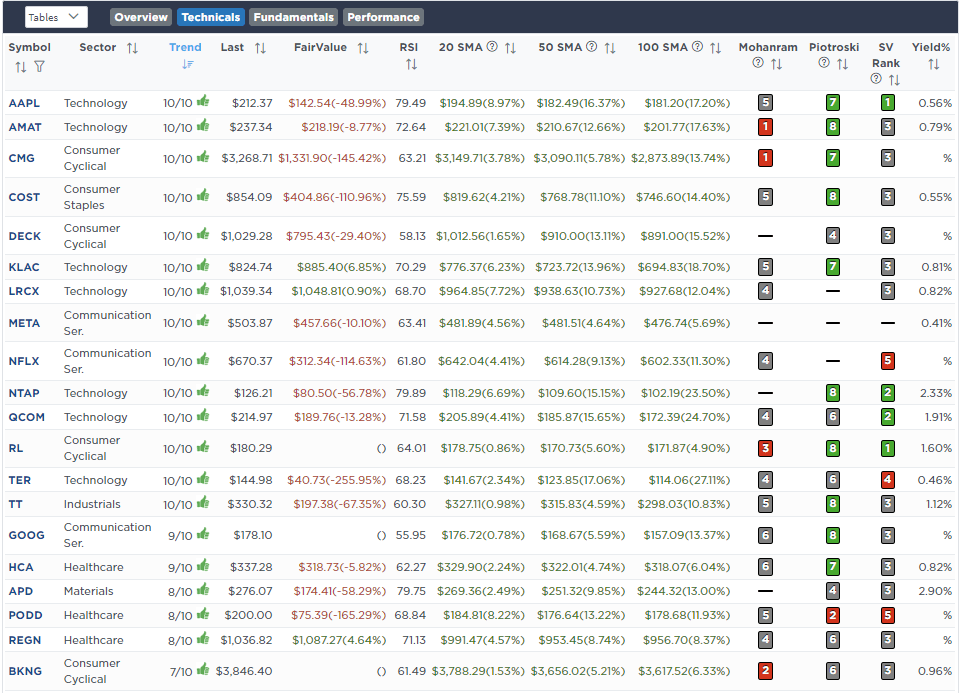The width and height of the screenshot is (963, 693).
Task: Open the META symbol link
Action: (24, 323)
